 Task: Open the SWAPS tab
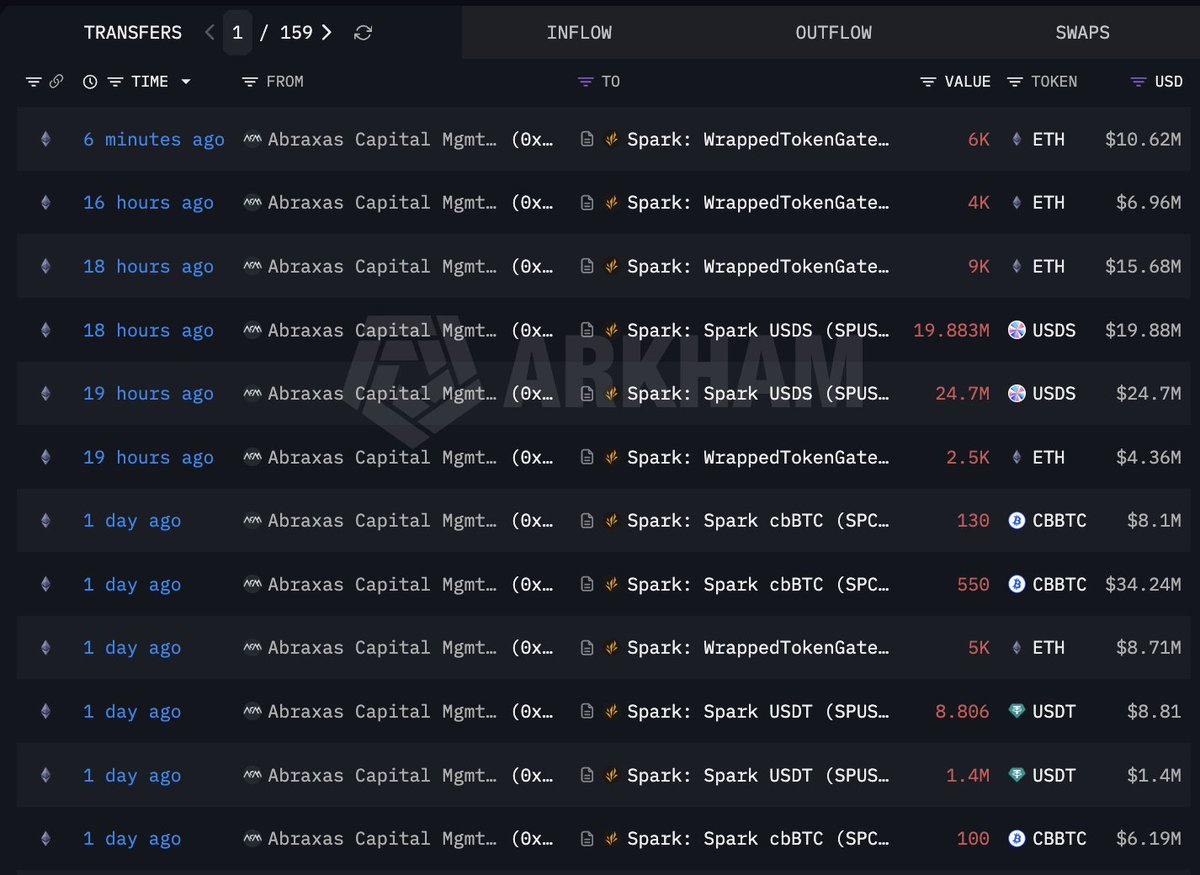[1083, 32]
